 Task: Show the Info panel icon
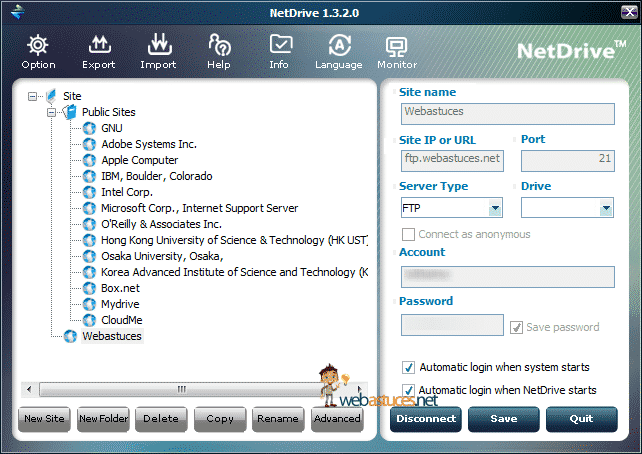tap(279, 45)
